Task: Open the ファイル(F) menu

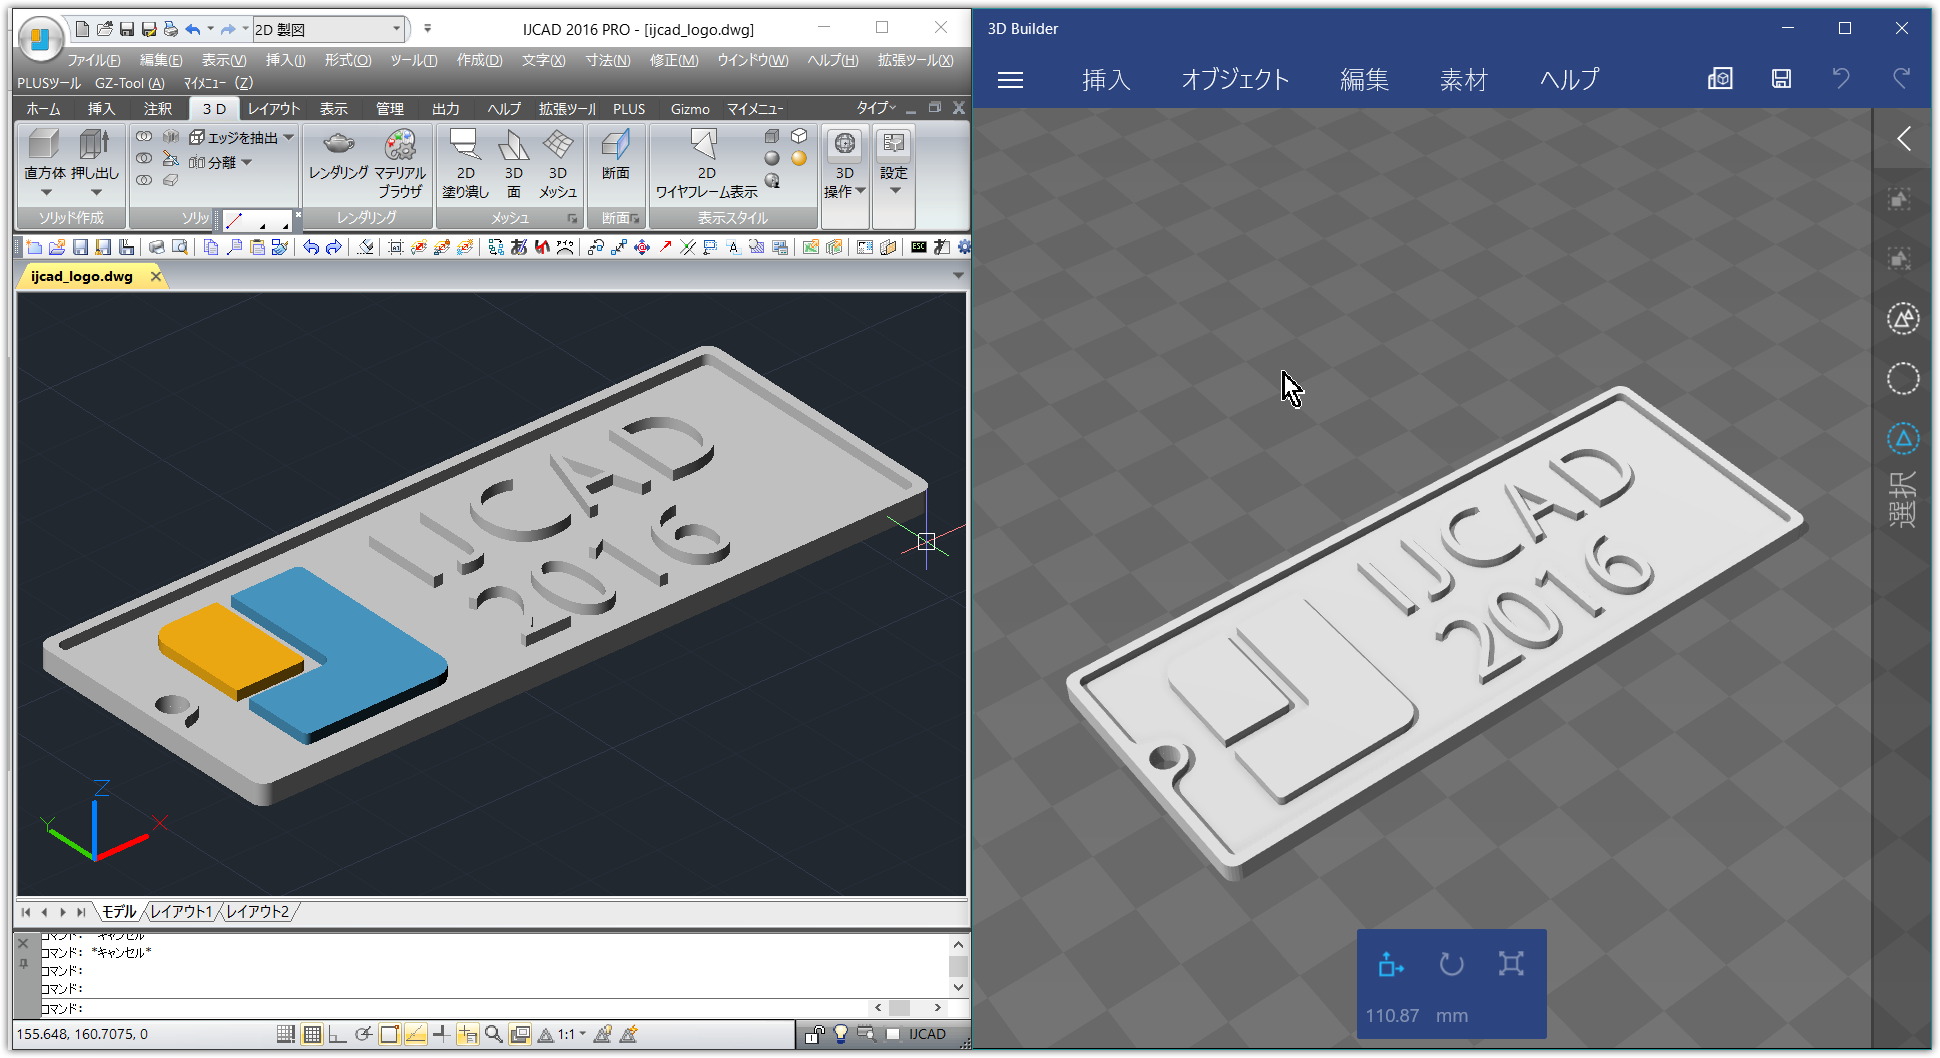Action: pyautogui.click(x=94, y=60)
